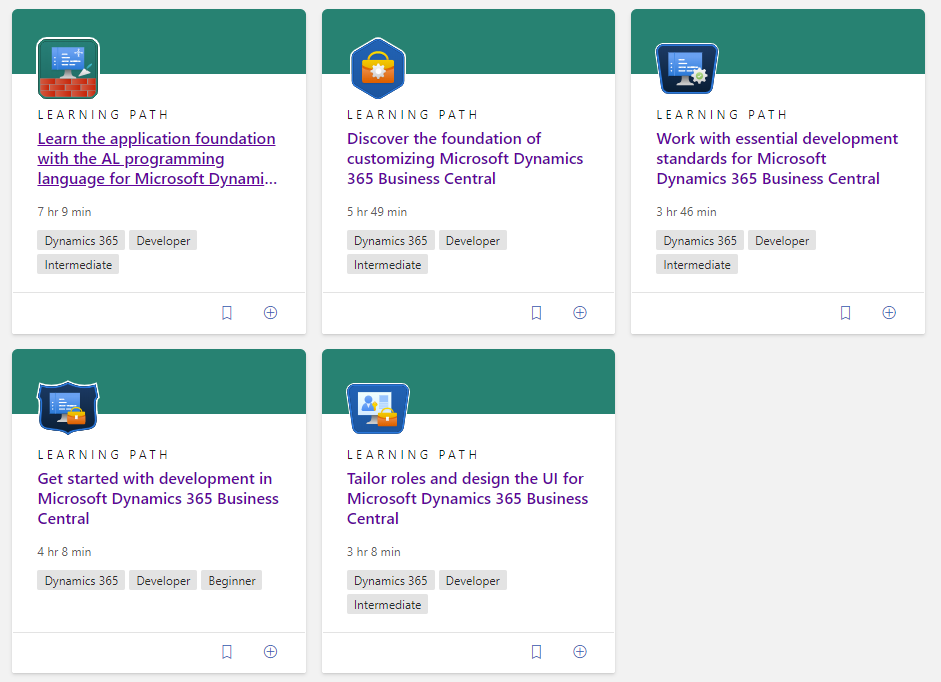Image resolution: width=941 pixels, height=682 pixels.
Task: Click Developer tag on 'Get started' card
Action: (163, 581)
